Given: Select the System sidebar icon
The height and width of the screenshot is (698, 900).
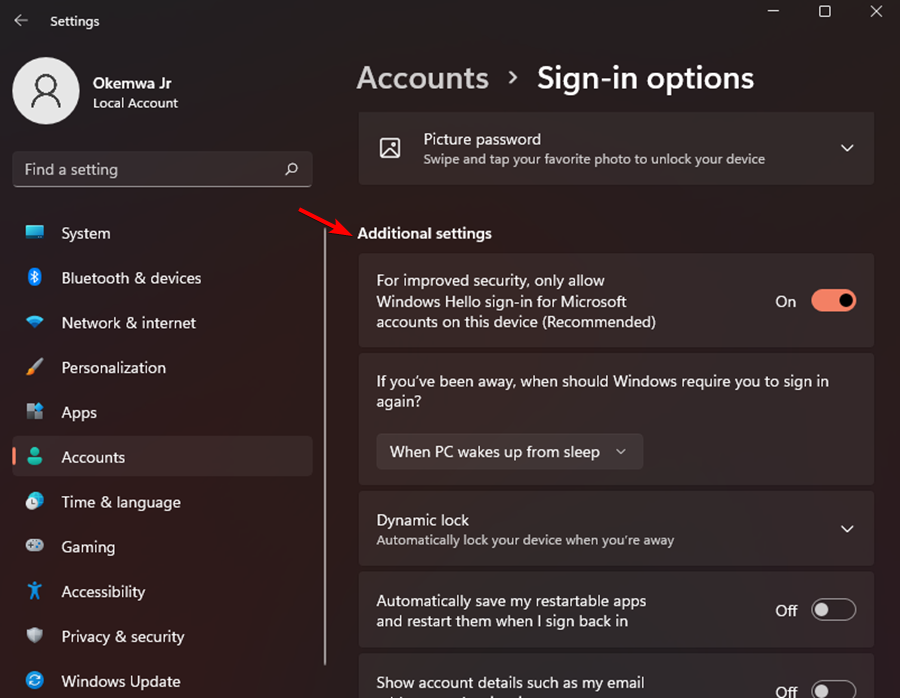Looking at the screenshot, I should point(36,233).
